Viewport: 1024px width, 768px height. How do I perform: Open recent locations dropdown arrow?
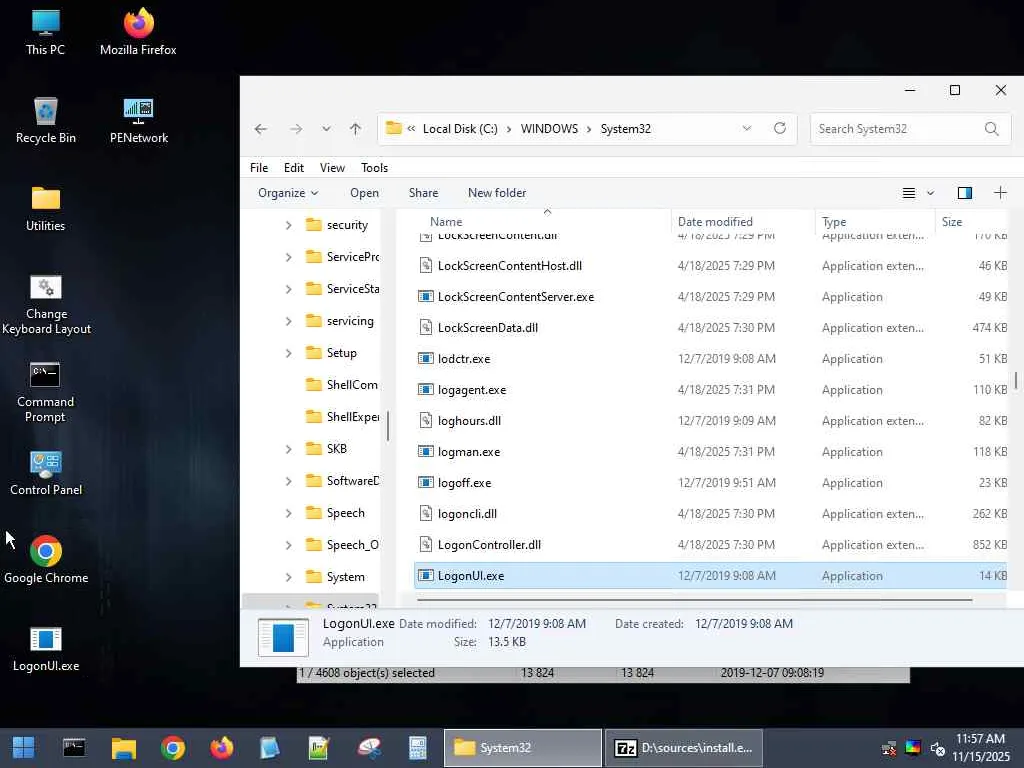[x=326, y=129]
